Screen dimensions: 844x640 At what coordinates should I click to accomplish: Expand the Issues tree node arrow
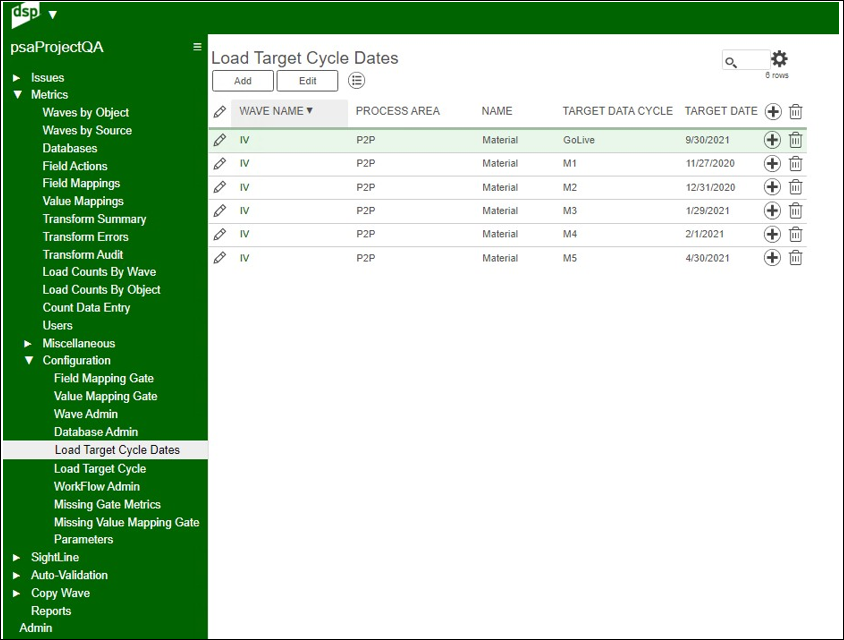click(17, 78)
